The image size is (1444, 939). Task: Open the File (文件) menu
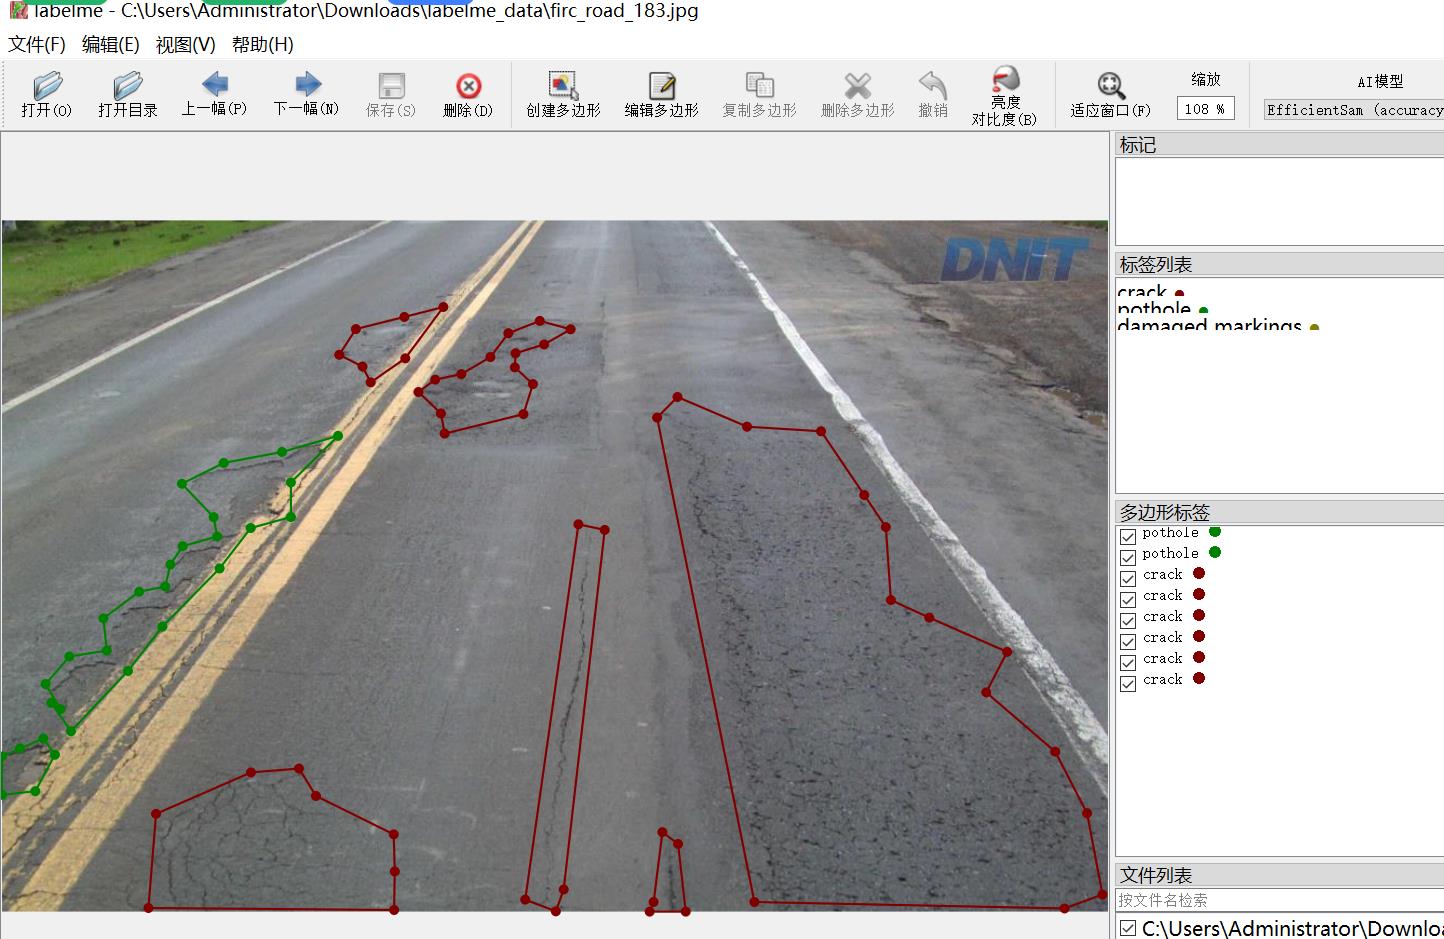pos(37,45)
